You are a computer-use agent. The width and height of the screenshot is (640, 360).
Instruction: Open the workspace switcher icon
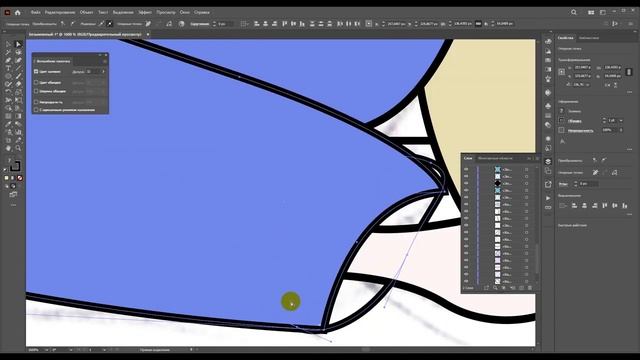tap(603, 12)
